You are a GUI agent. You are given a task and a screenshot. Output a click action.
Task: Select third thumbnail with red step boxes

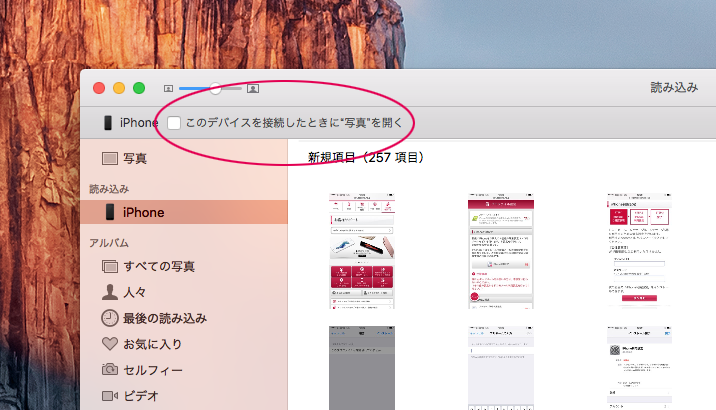[639, 251]
